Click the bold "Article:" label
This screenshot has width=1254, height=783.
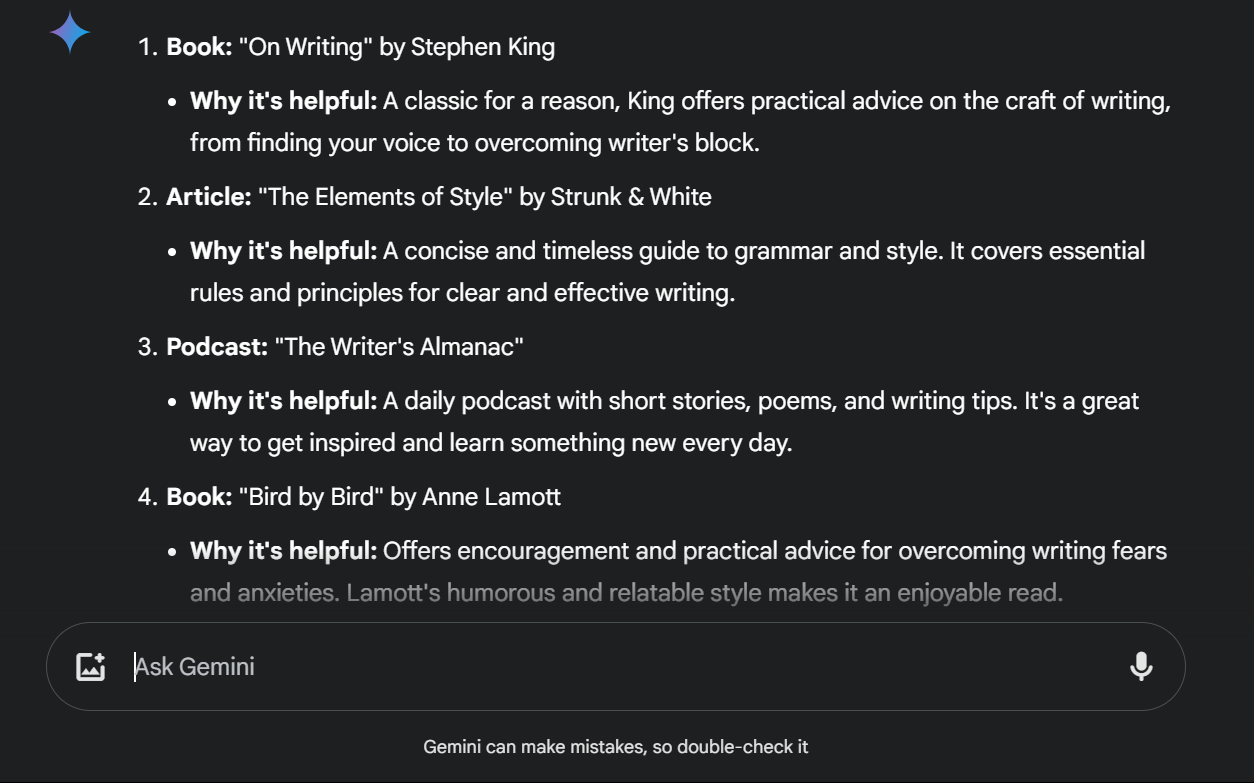point(208,197)
